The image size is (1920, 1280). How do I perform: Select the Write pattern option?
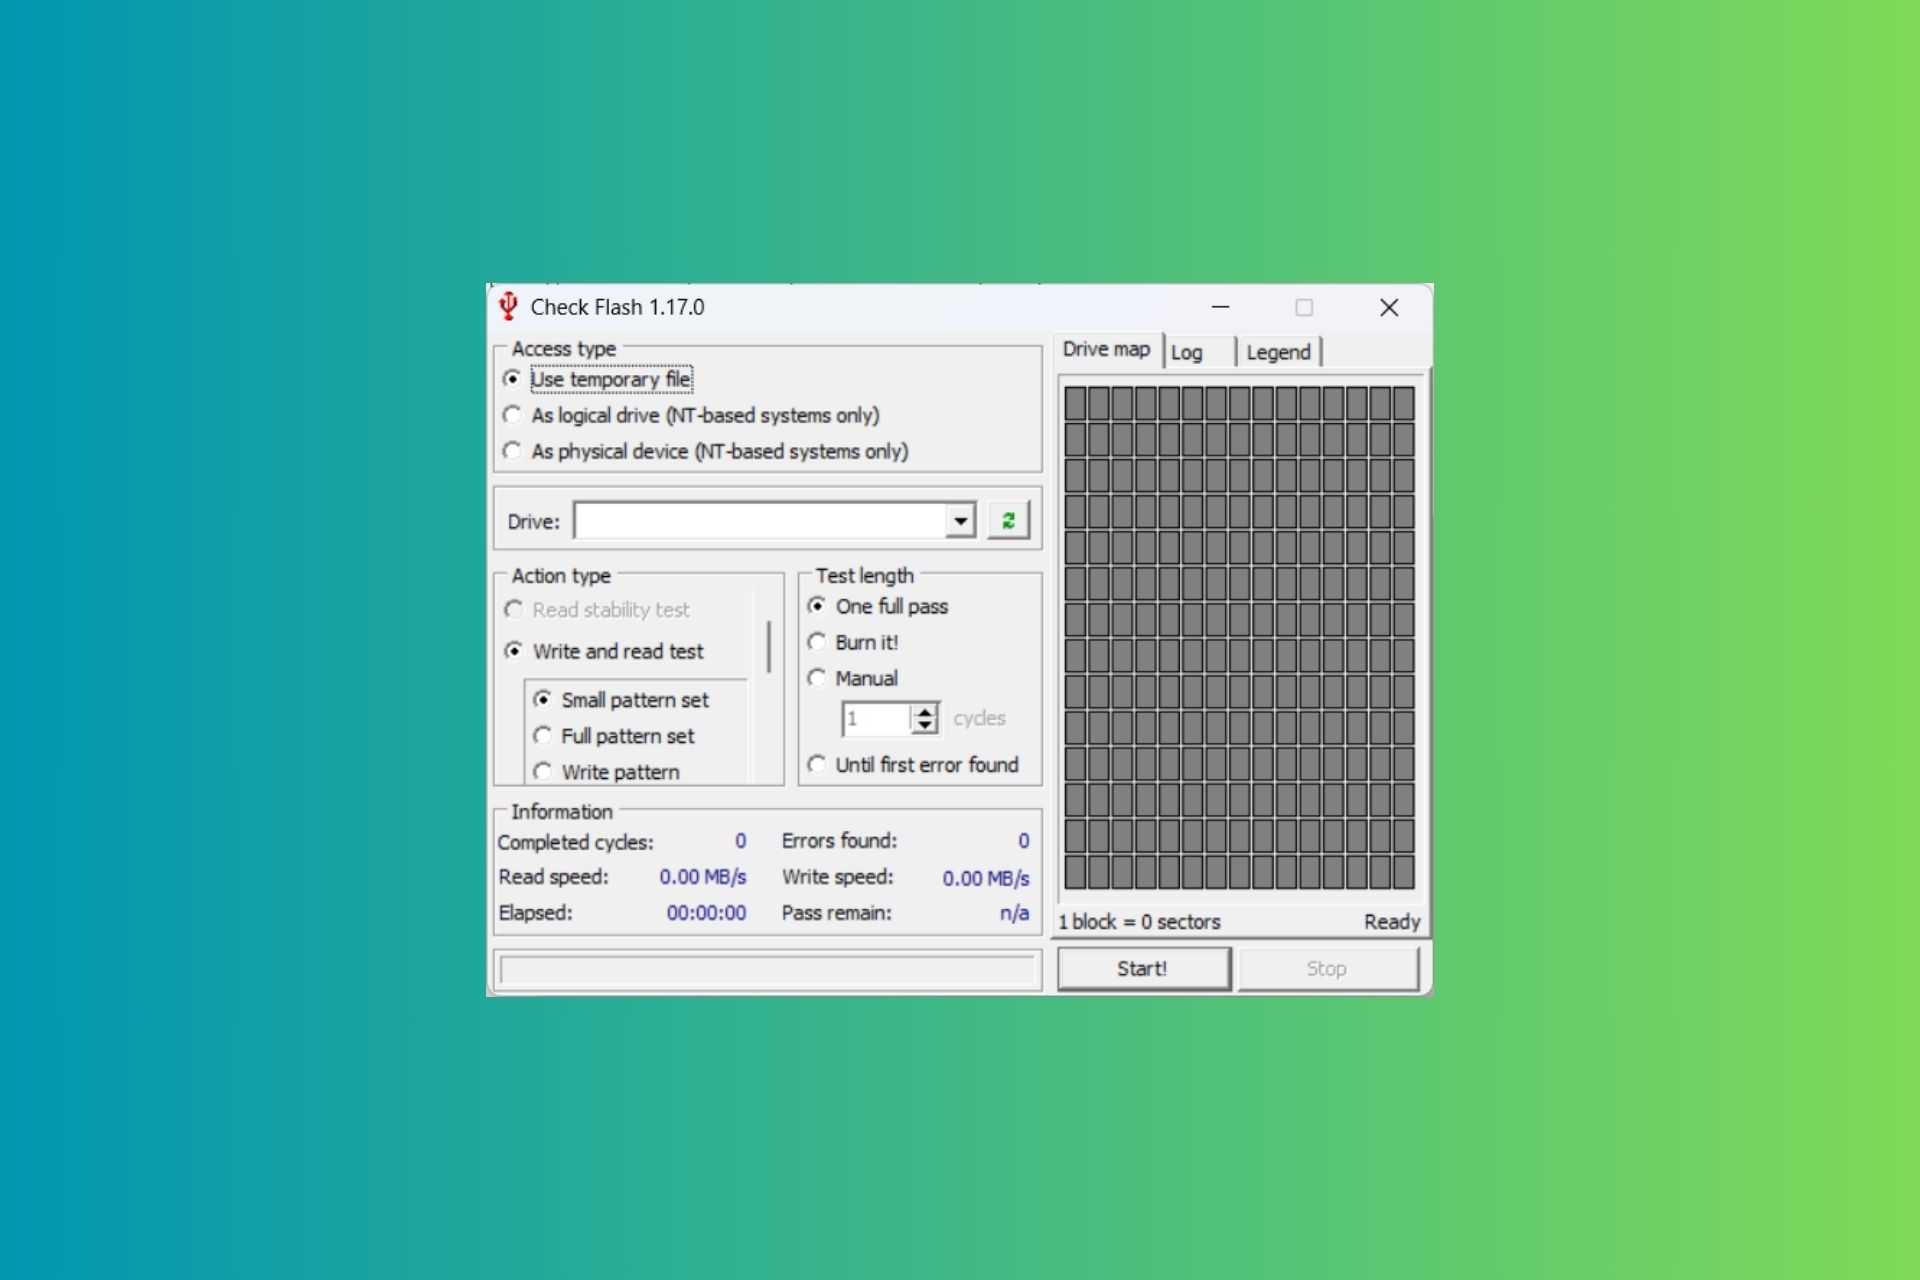pos(543,771)
